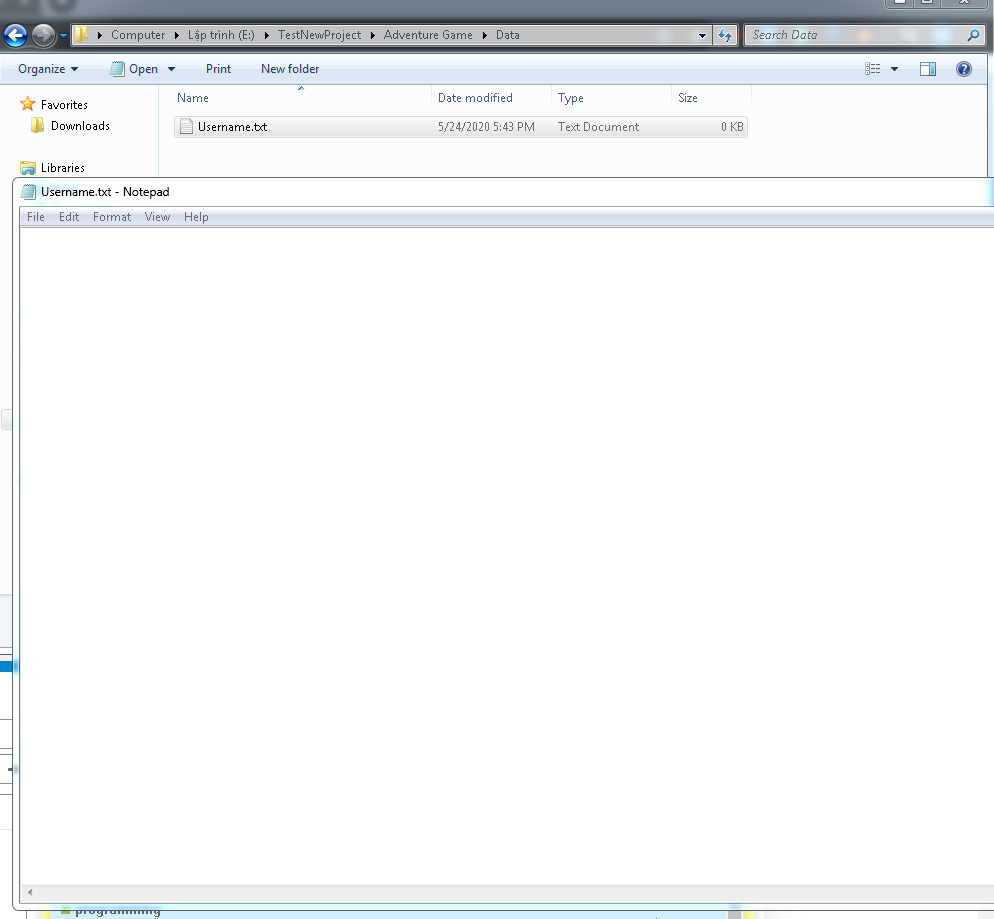This screenshot has height=919, width=994.
Task: Open the view options dropdown arrow
Action: [894, 69]
